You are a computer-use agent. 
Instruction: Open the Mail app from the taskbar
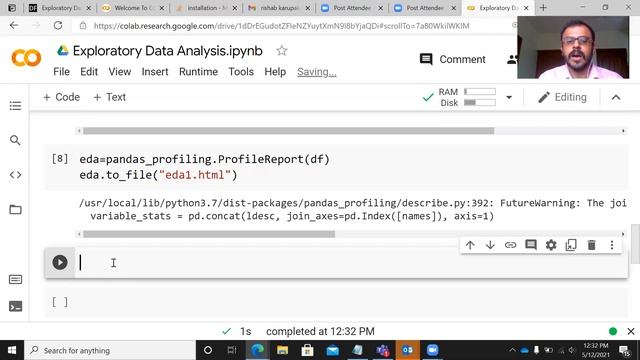coord(333,350)
